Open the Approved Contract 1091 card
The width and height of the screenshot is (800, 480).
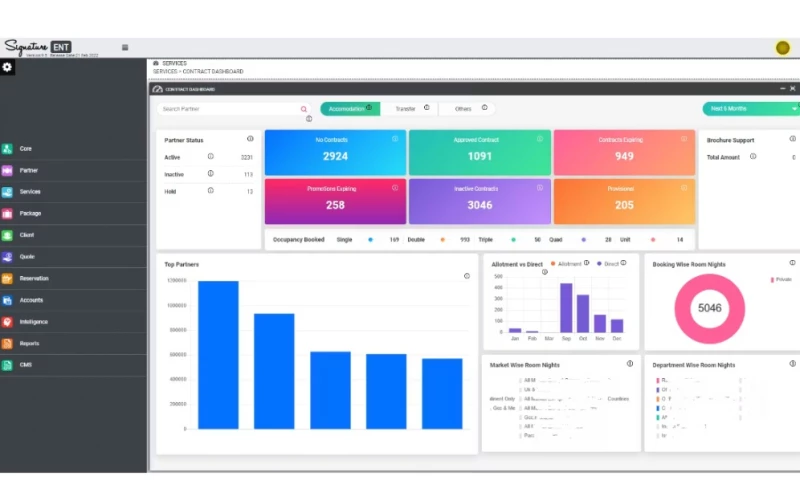pos(480,153)
